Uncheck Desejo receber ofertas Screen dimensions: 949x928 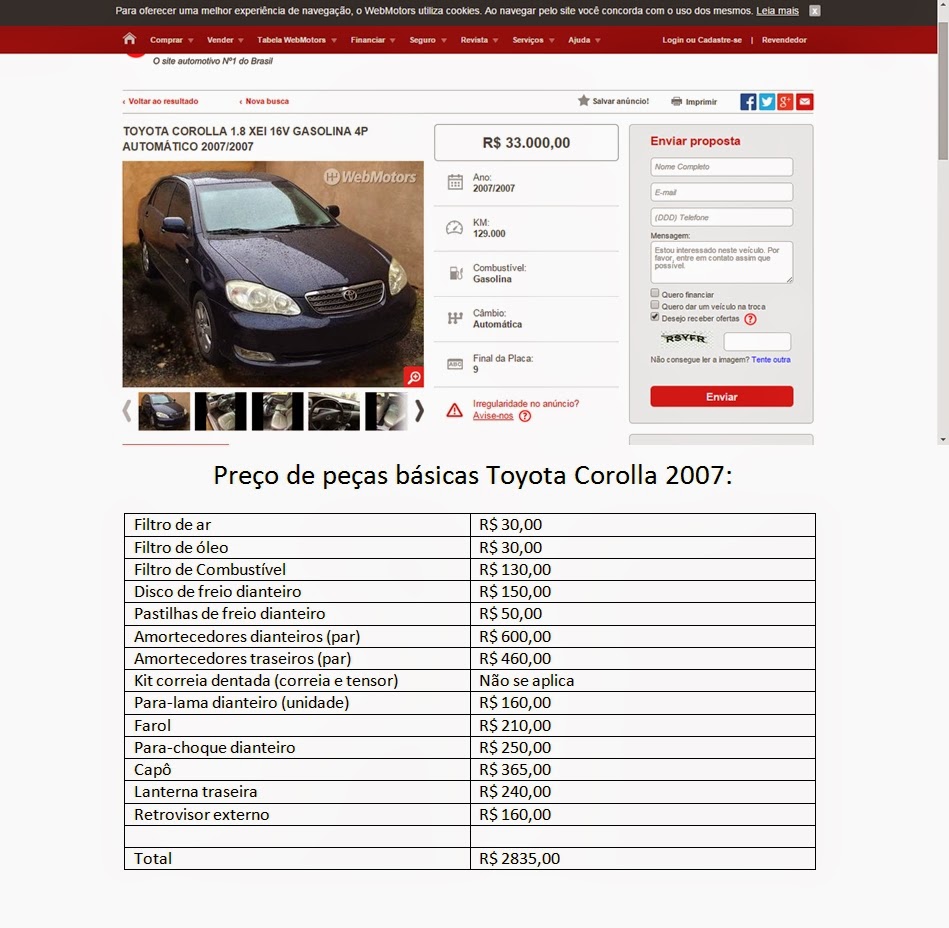click(654, 317)
